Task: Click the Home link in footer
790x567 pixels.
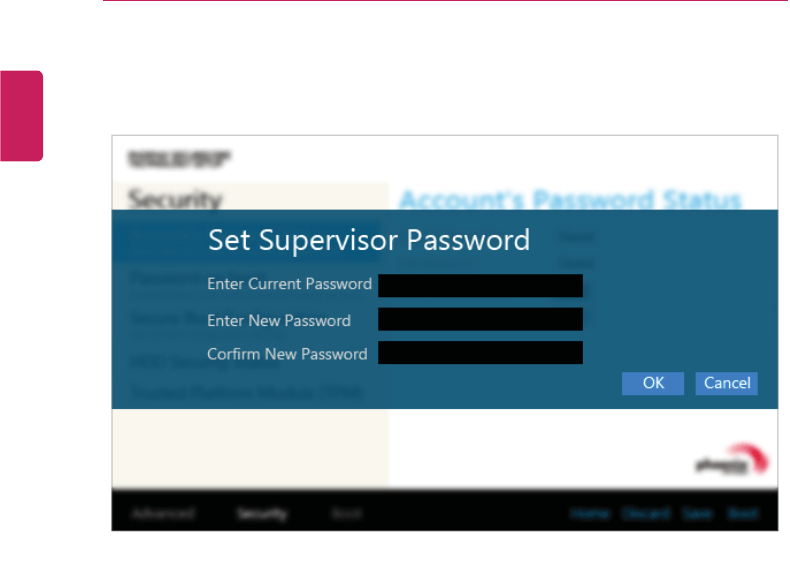Action: pos(590,514)
